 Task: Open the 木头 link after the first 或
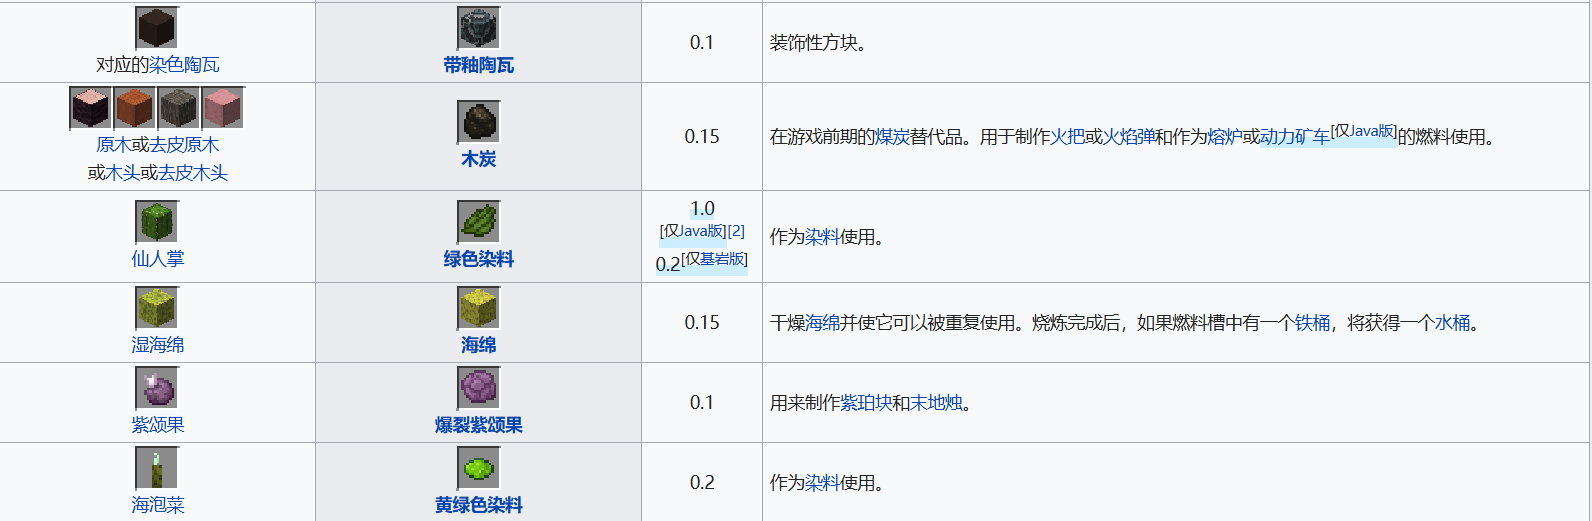(x=122, y=173)
